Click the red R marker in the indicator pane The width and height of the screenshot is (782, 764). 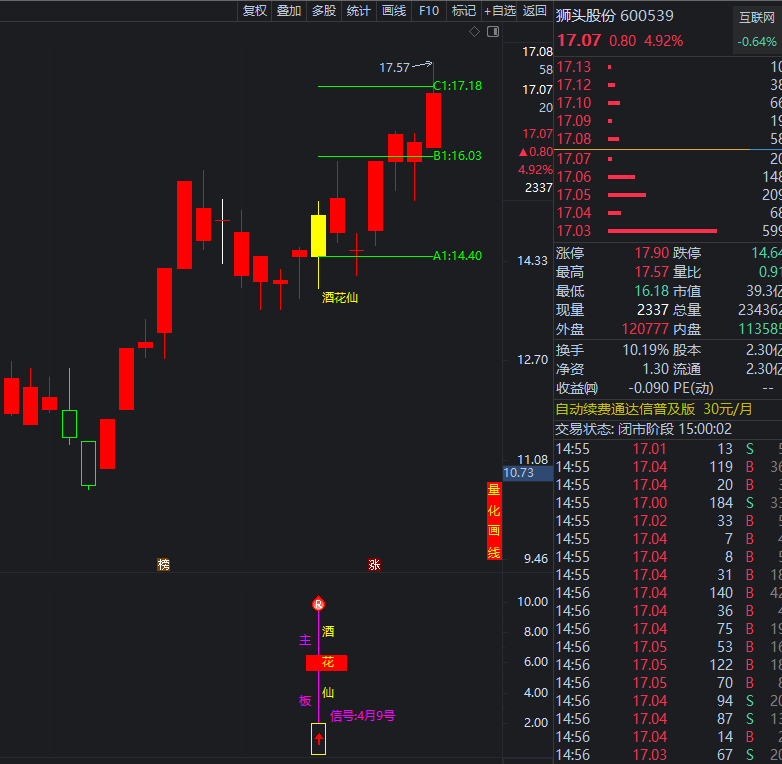tap(319, 604)
